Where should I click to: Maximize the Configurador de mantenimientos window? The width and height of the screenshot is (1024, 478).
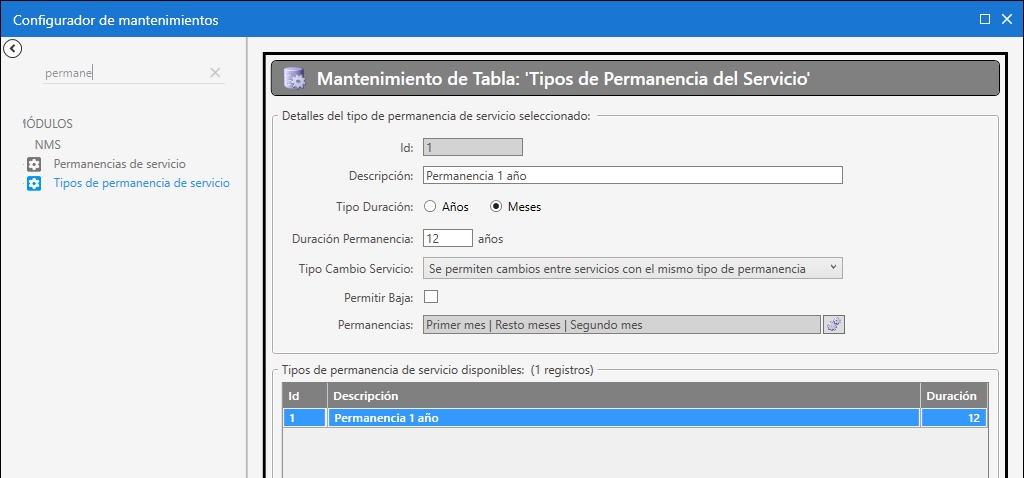(x=985, y=20)
